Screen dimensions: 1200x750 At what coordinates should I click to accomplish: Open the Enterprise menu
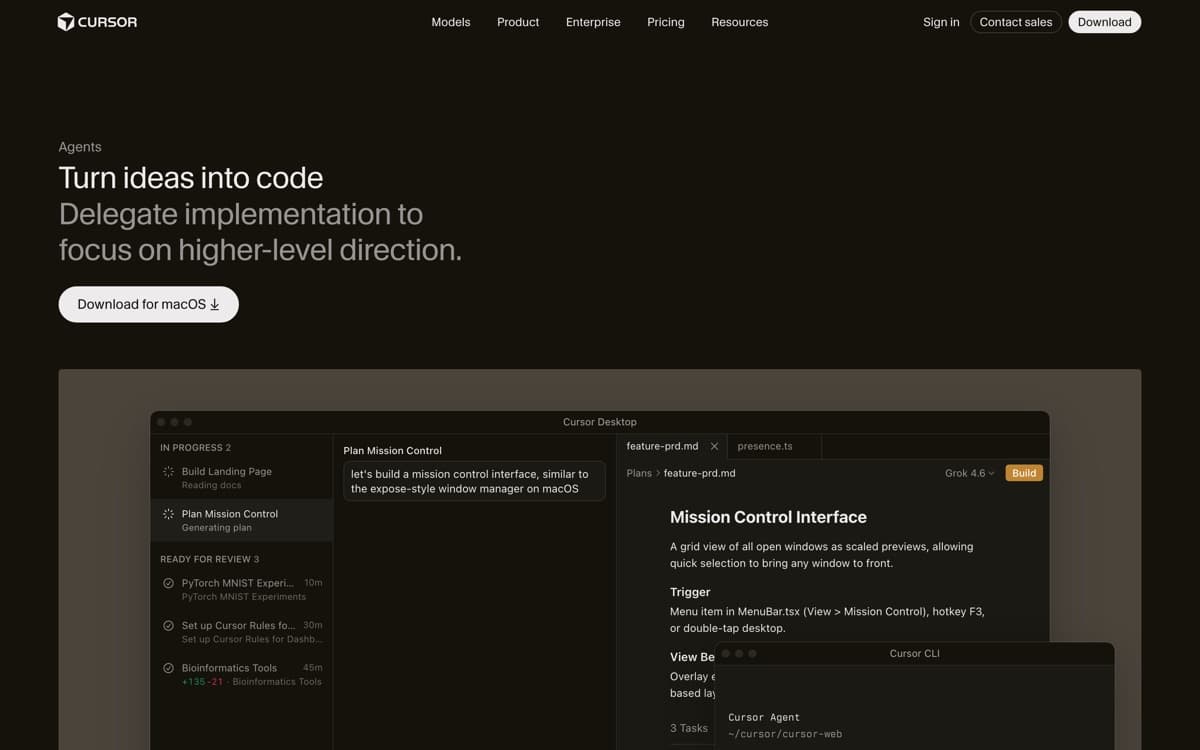click(x=593, y=22)
